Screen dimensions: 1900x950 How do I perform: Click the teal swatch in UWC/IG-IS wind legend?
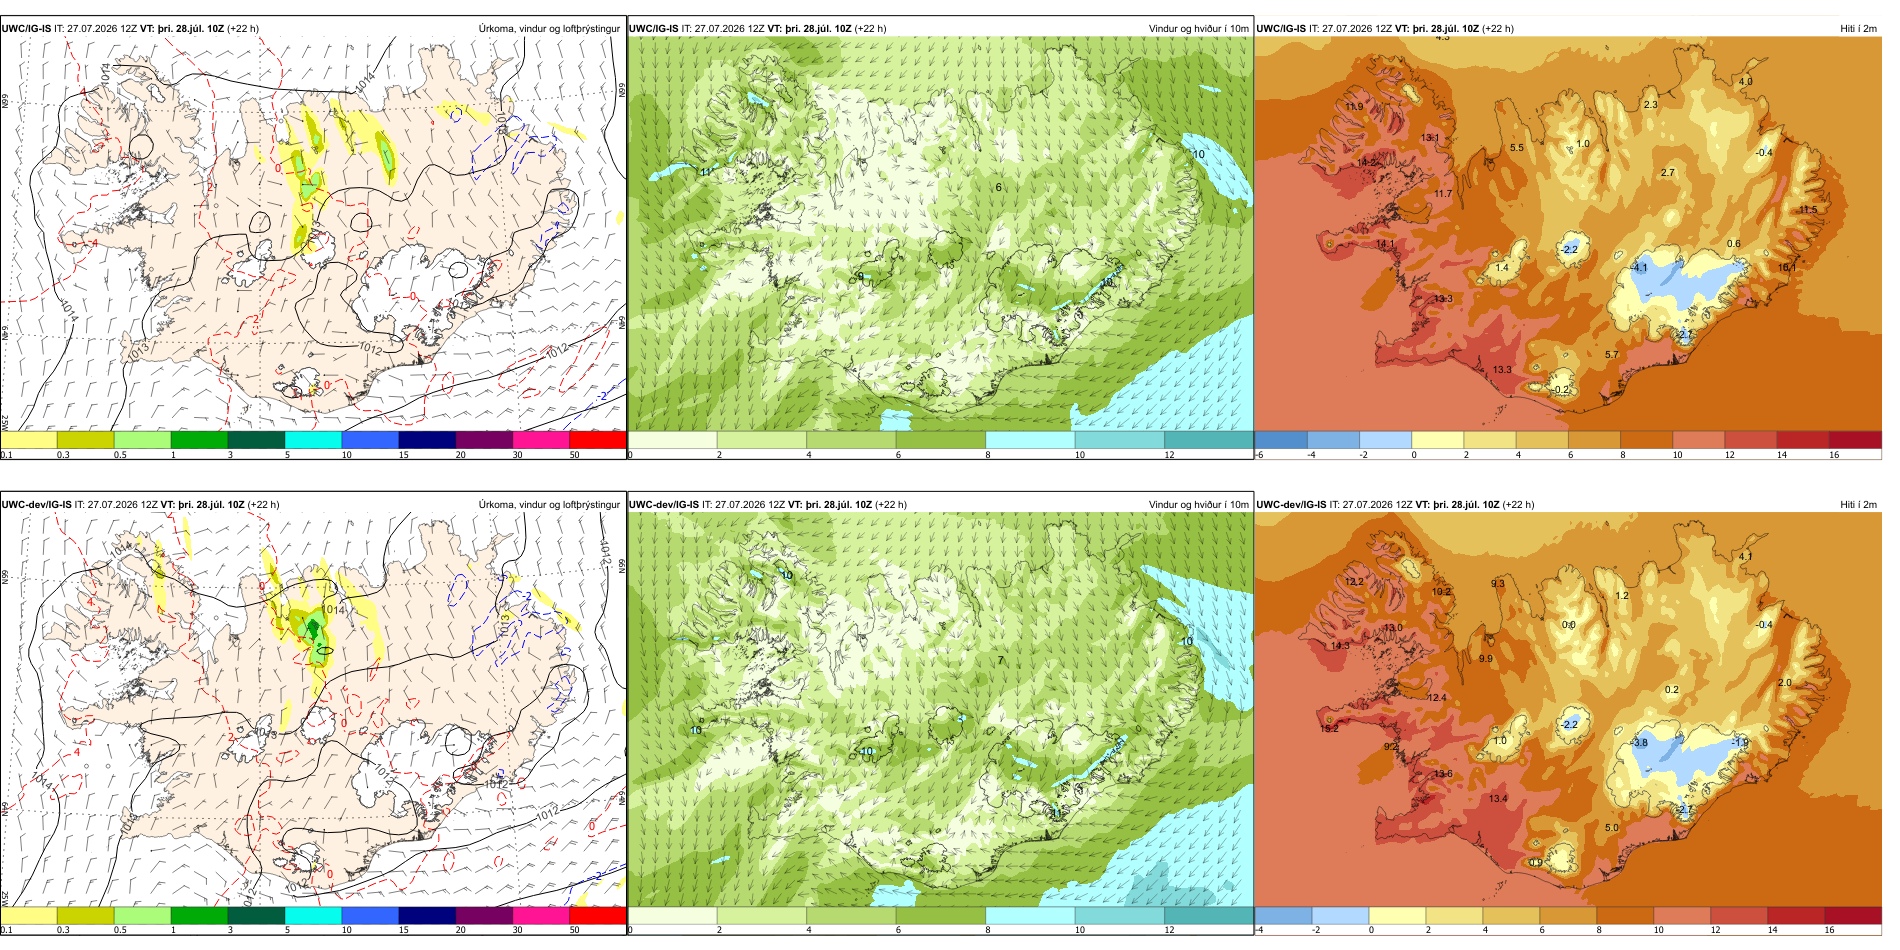[1209, 439]
